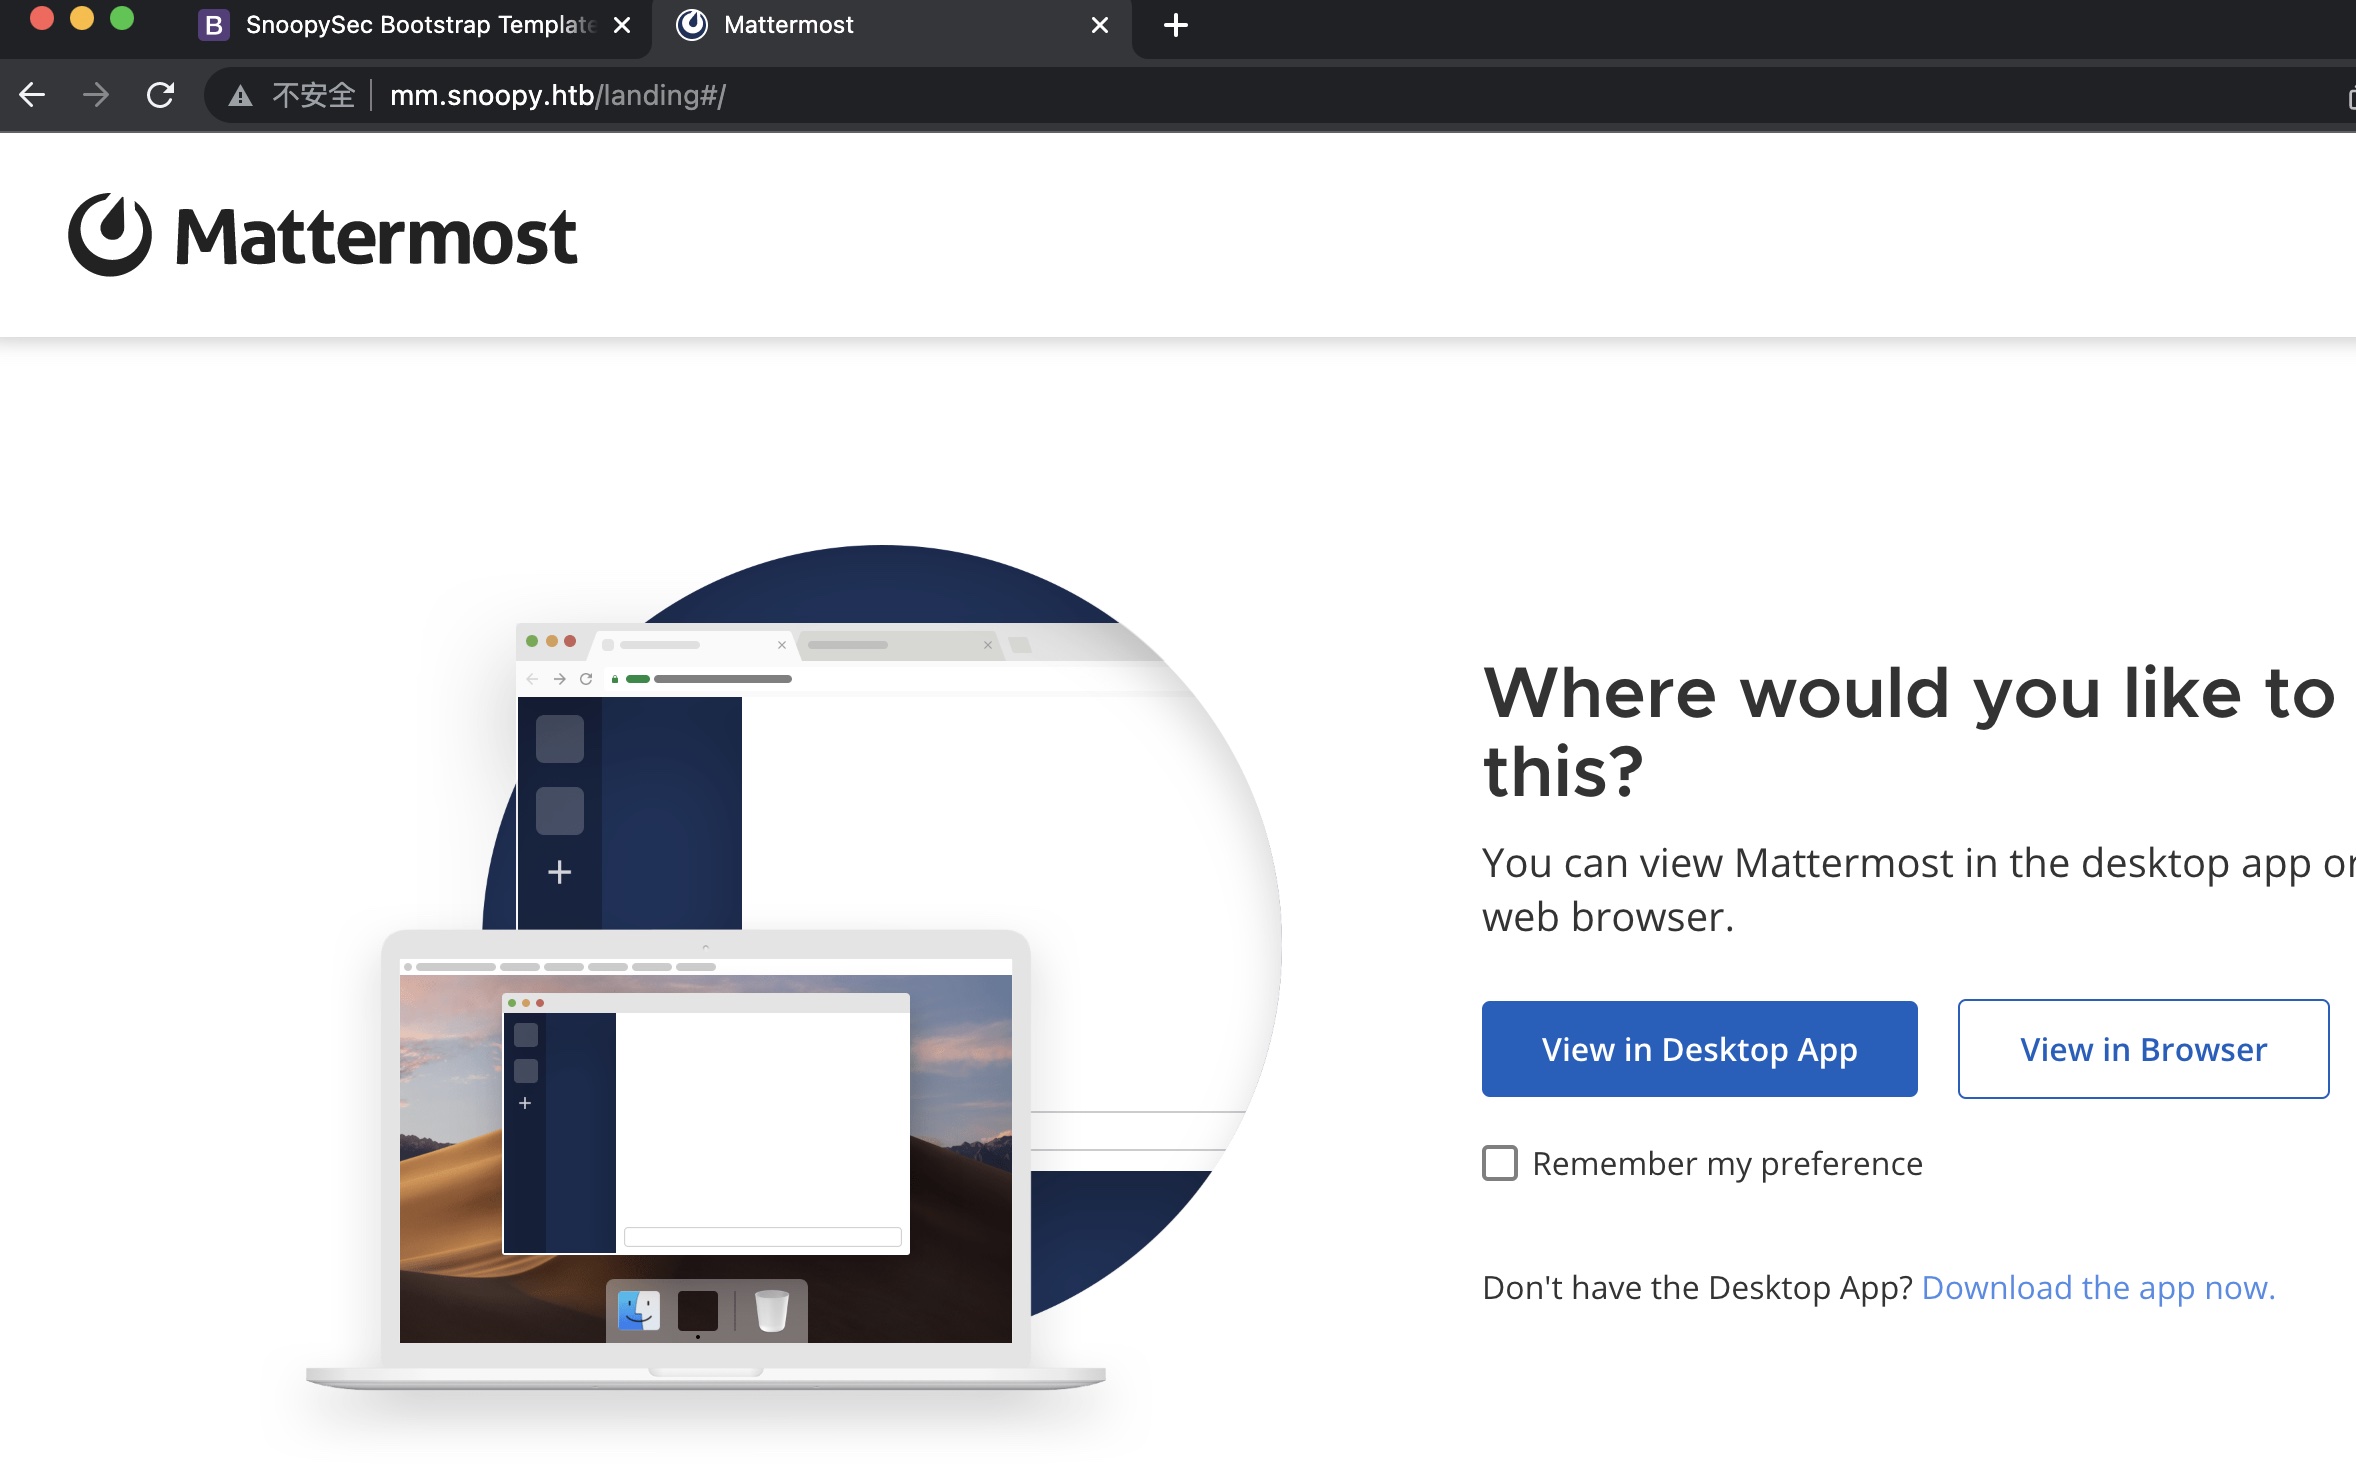Close the Mattermost tab

point(1100,25)
